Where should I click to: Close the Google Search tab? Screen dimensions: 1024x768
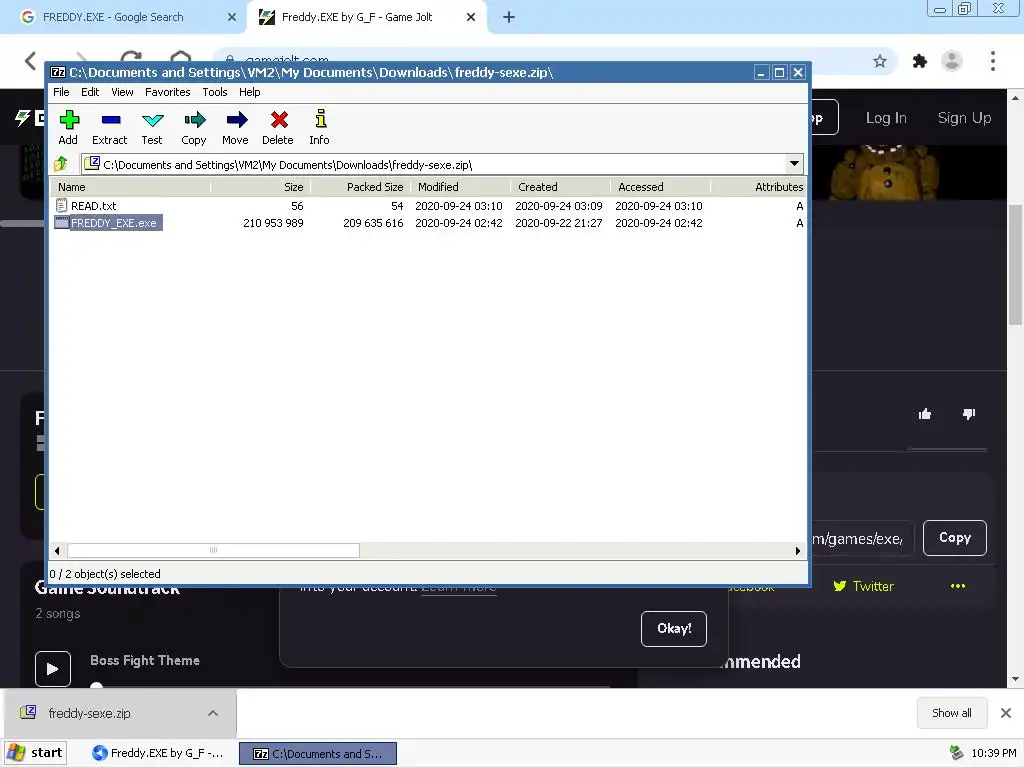point(232,17)
